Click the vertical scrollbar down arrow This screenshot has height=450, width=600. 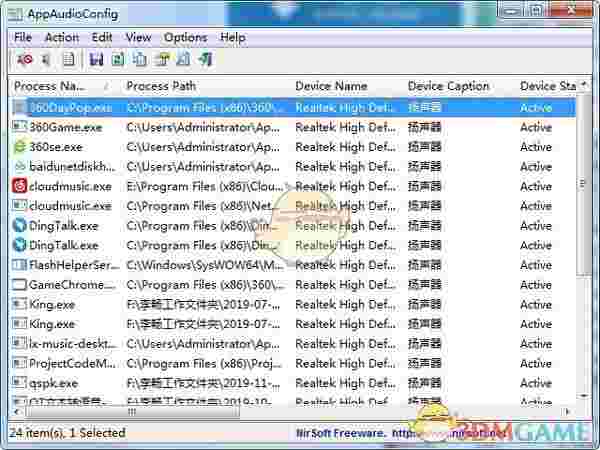tap(584, 396)
